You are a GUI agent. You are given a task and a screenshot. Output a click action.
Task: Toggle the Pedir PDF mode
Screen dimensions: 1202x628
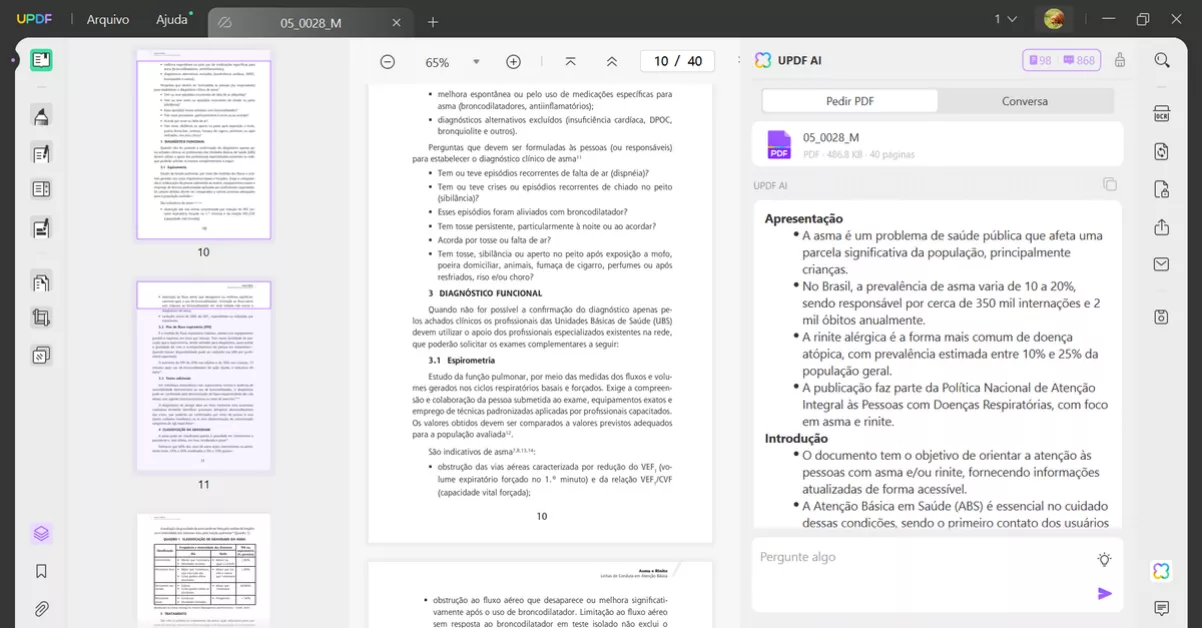[850, 101]
